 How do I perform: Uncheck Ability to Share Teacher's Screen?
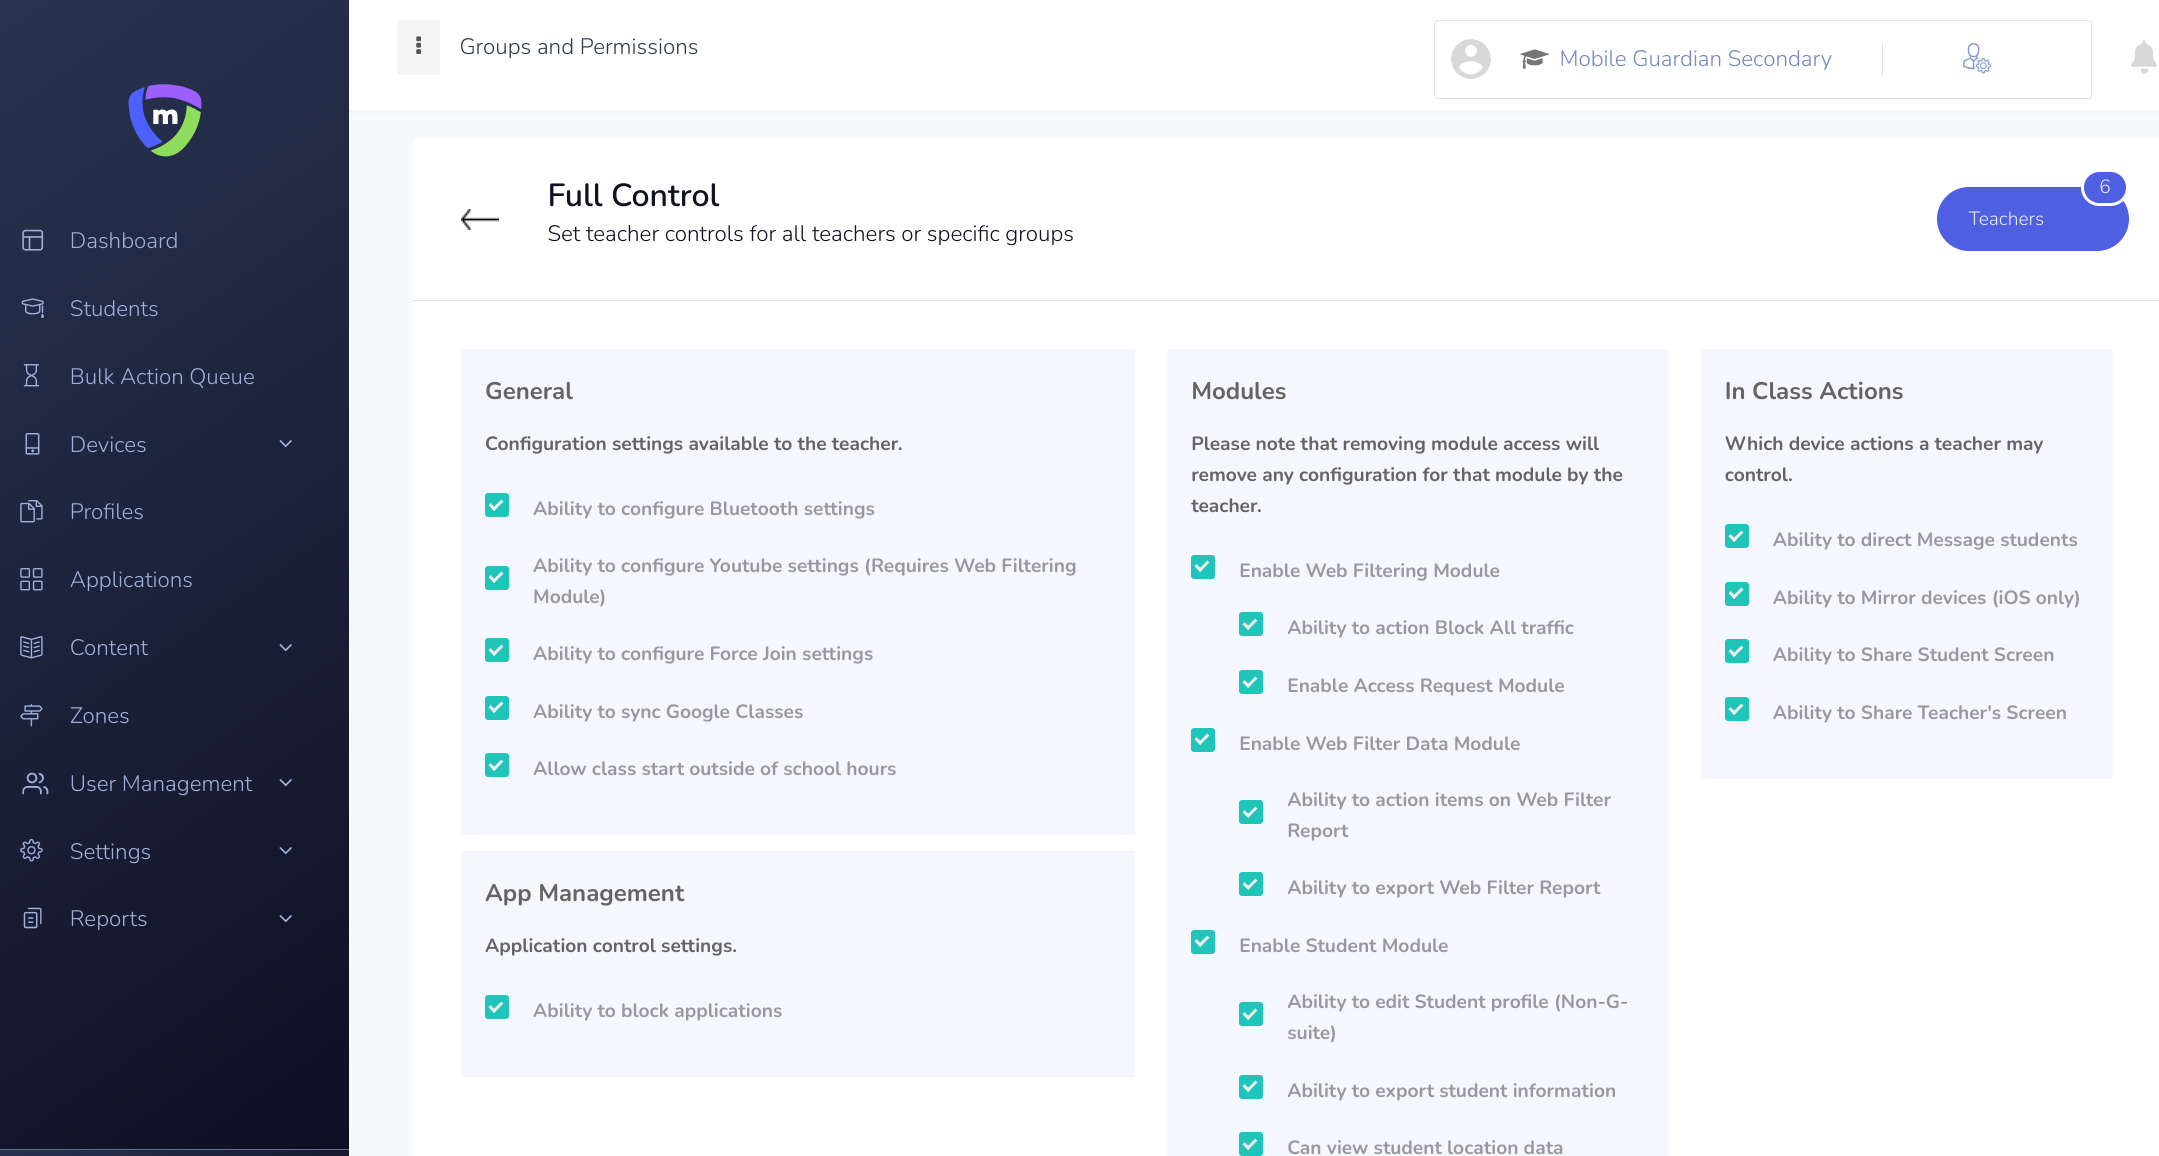tap(1737, 710)
